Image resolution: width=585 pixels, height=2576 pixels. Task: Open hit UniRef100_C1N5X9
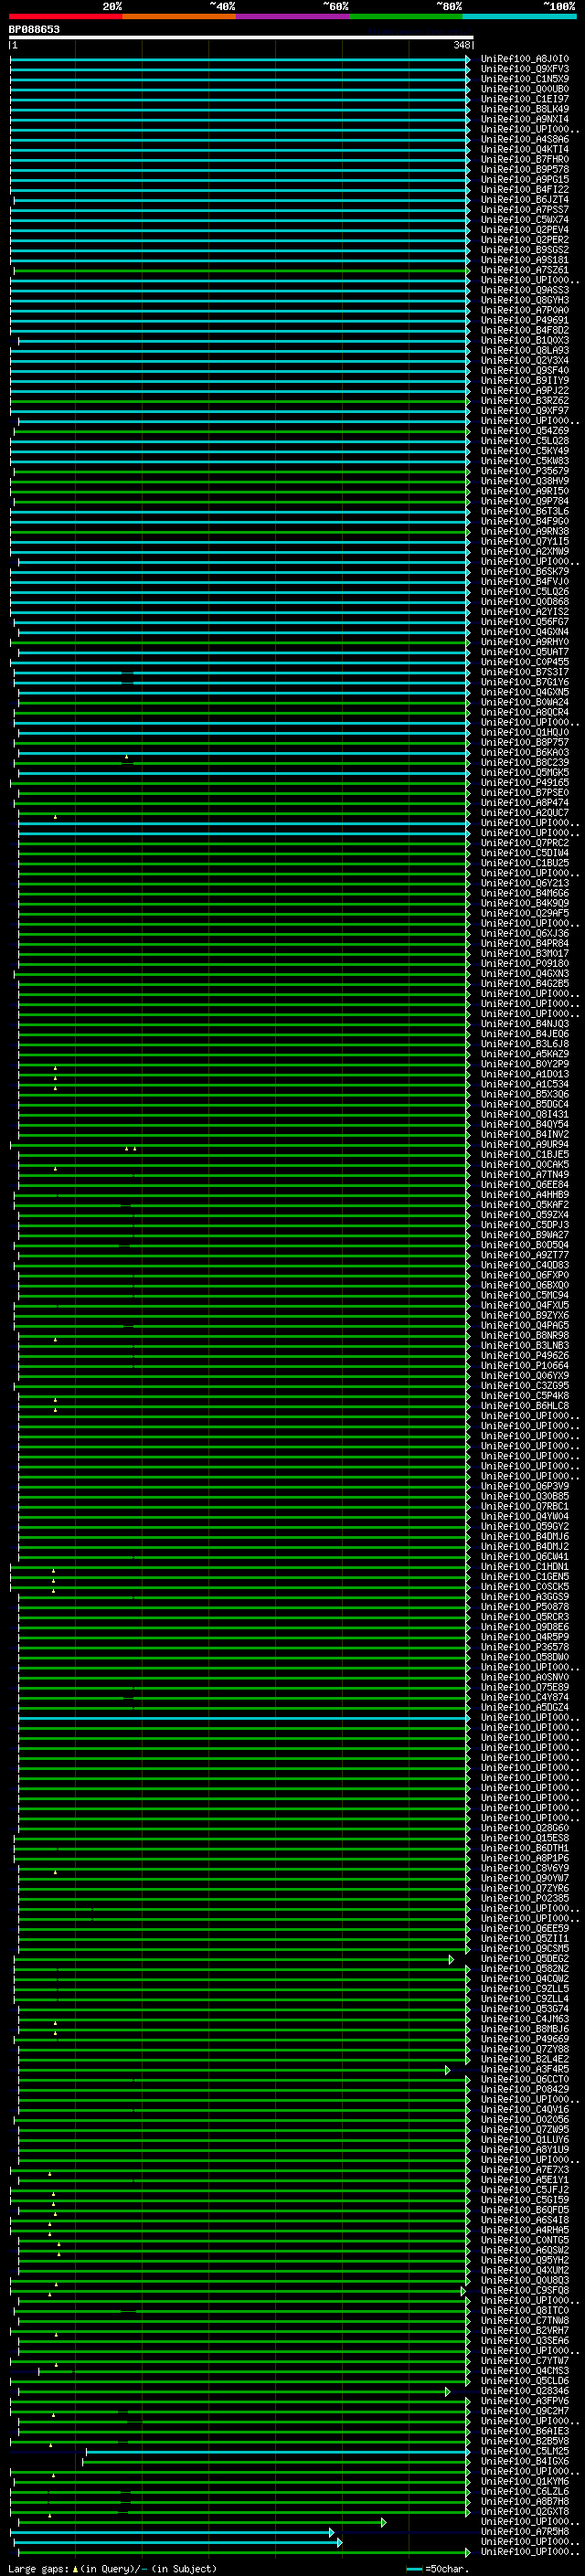pos(525,79)
